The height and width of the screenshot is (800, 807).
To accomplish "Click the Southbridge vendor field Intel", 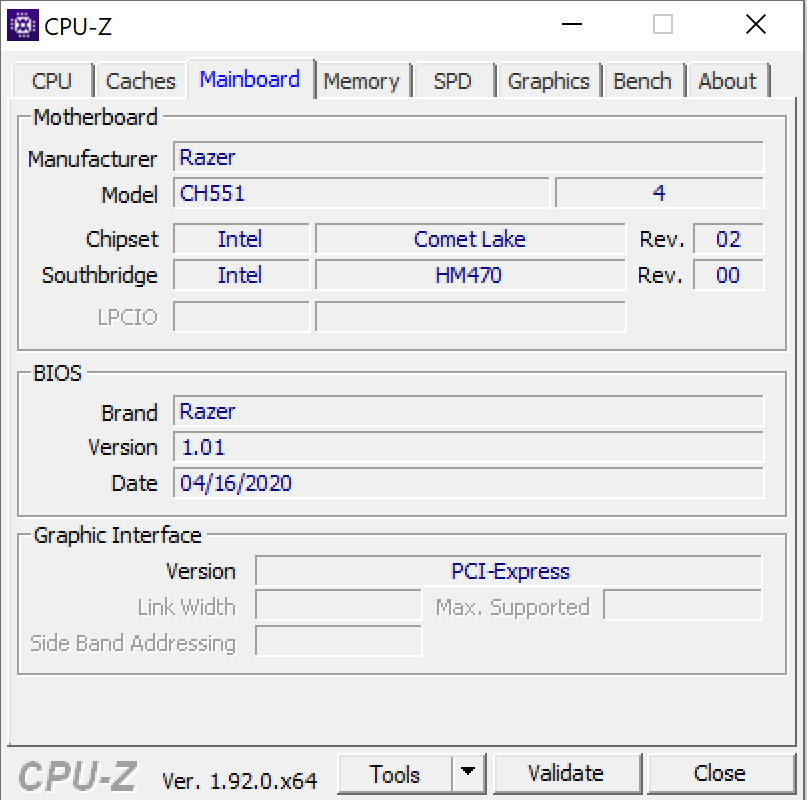I will click(241, 275).
